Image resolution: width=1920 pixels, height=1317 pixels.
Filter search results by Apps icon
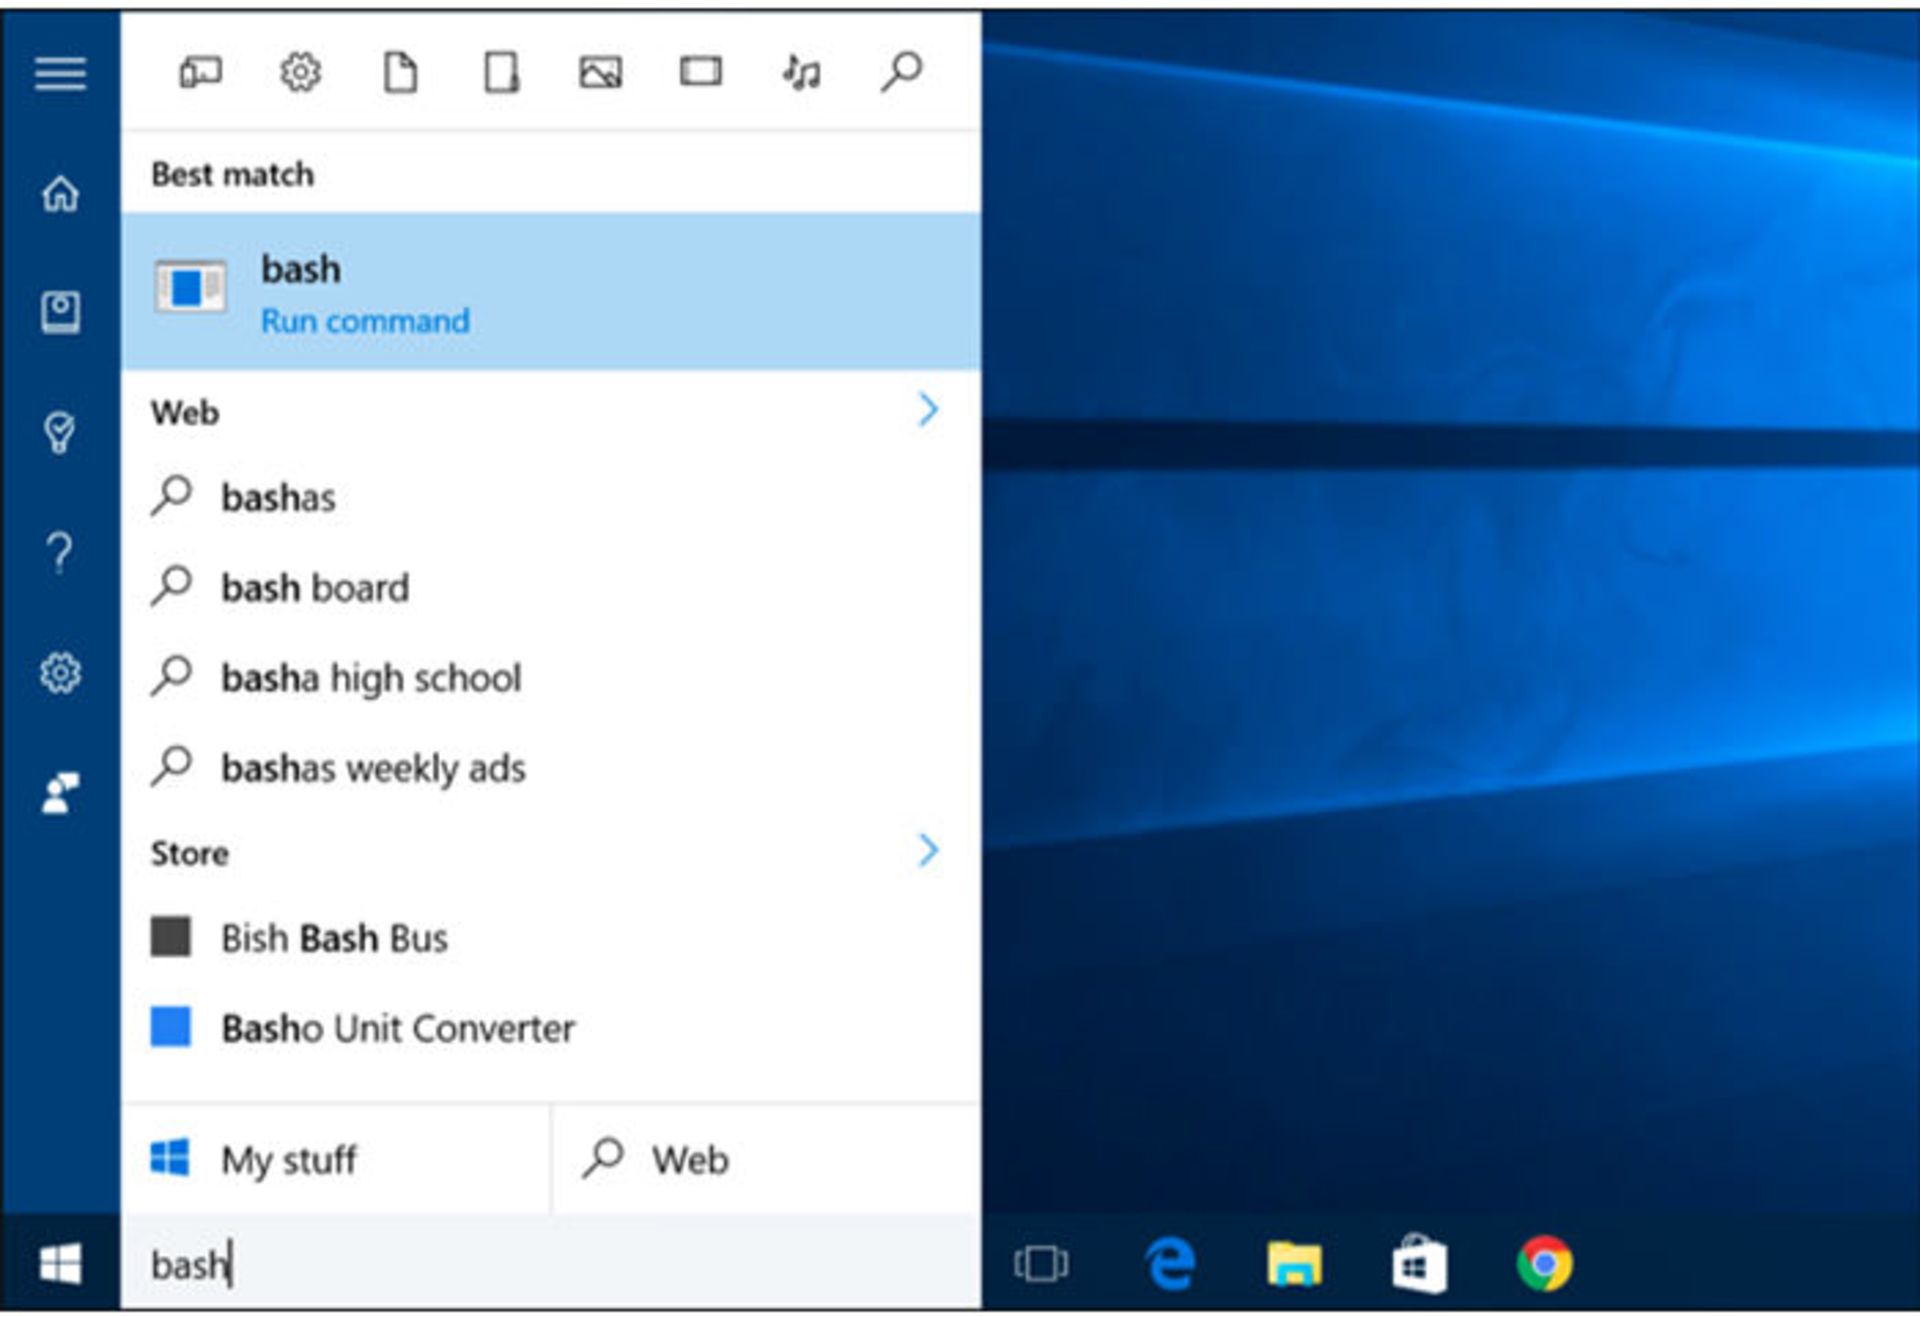(200, 72)
